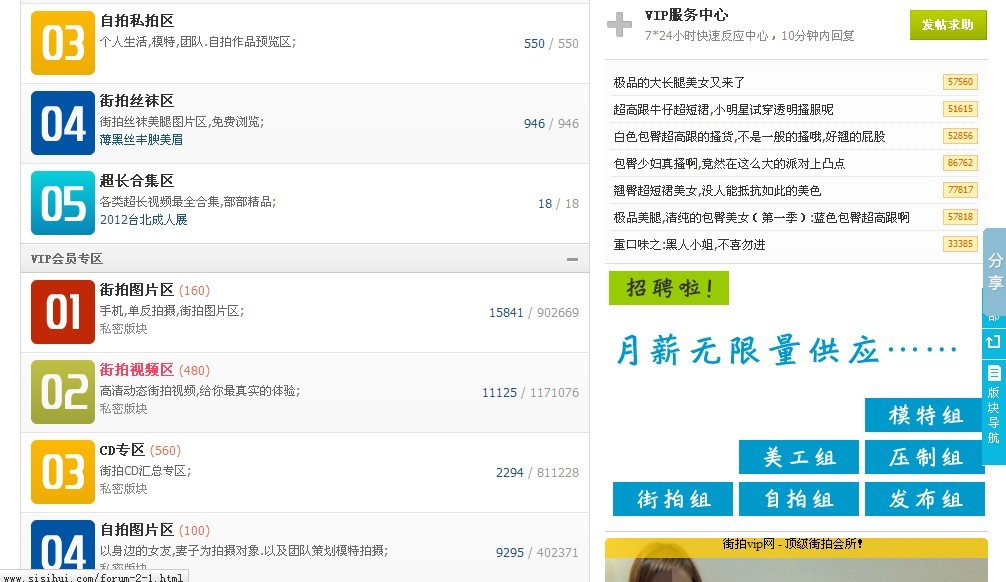Open the thread mentioning 第一季
Image resolution: width=1006 pixels, height=582 pixels.
761,218
